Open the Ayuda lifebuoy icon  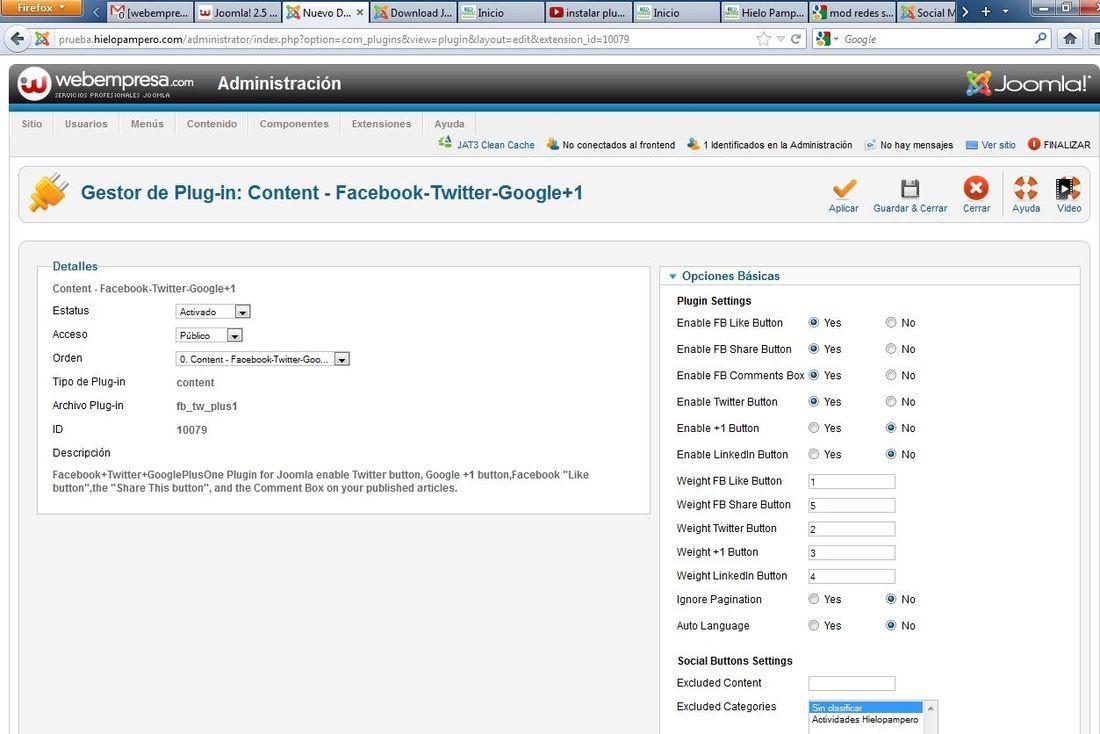point(1026,187)
